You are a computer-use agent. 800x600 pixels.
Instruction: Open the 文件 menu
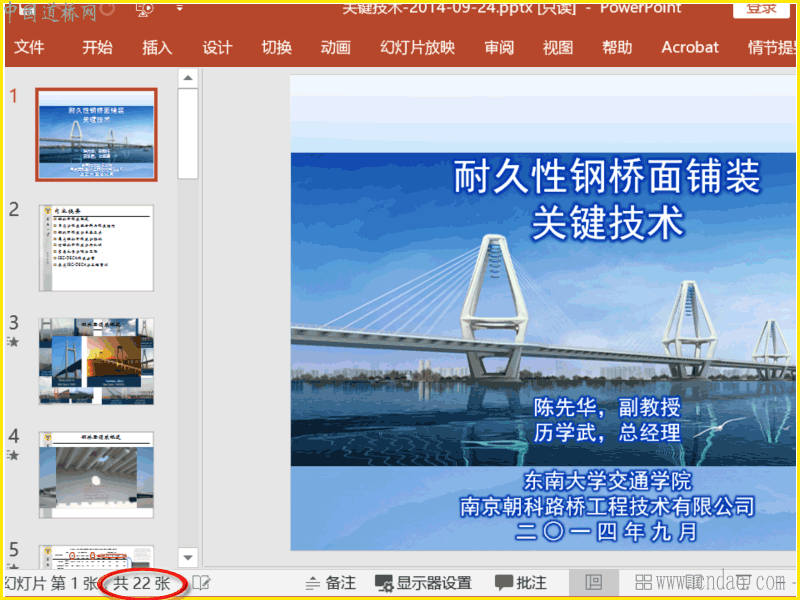(29, 47)
